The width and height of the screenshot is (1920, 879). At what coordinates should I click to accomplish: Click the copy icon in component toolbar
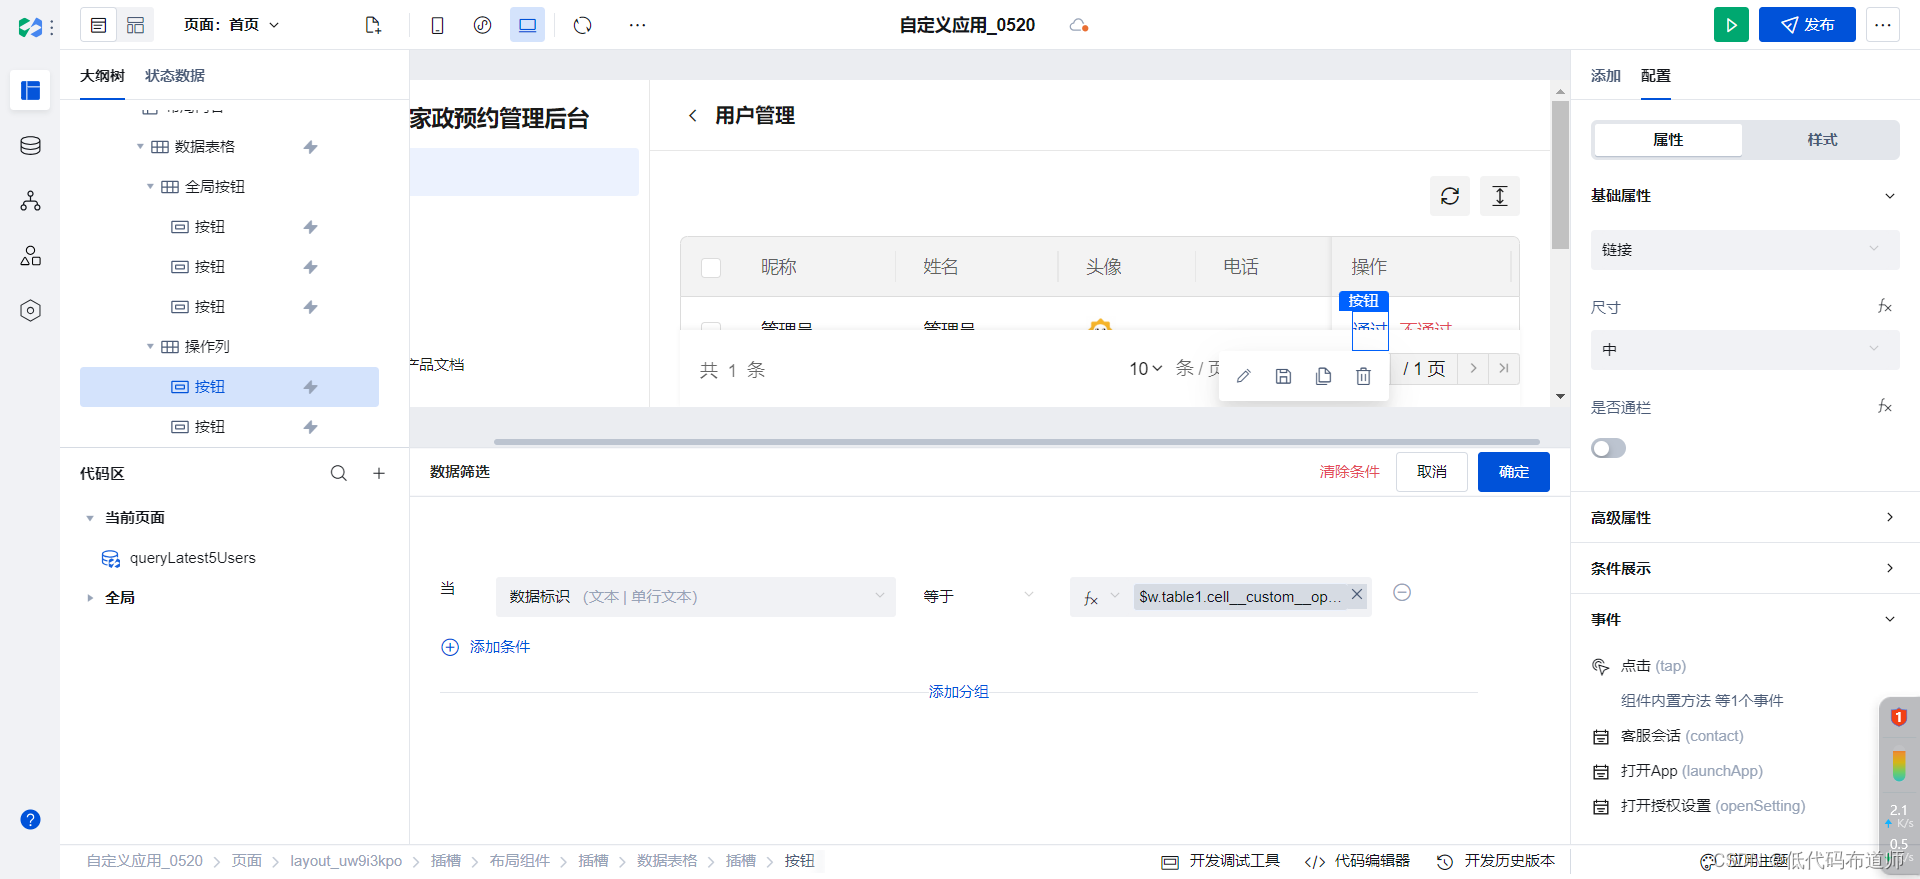(1324, 376)
